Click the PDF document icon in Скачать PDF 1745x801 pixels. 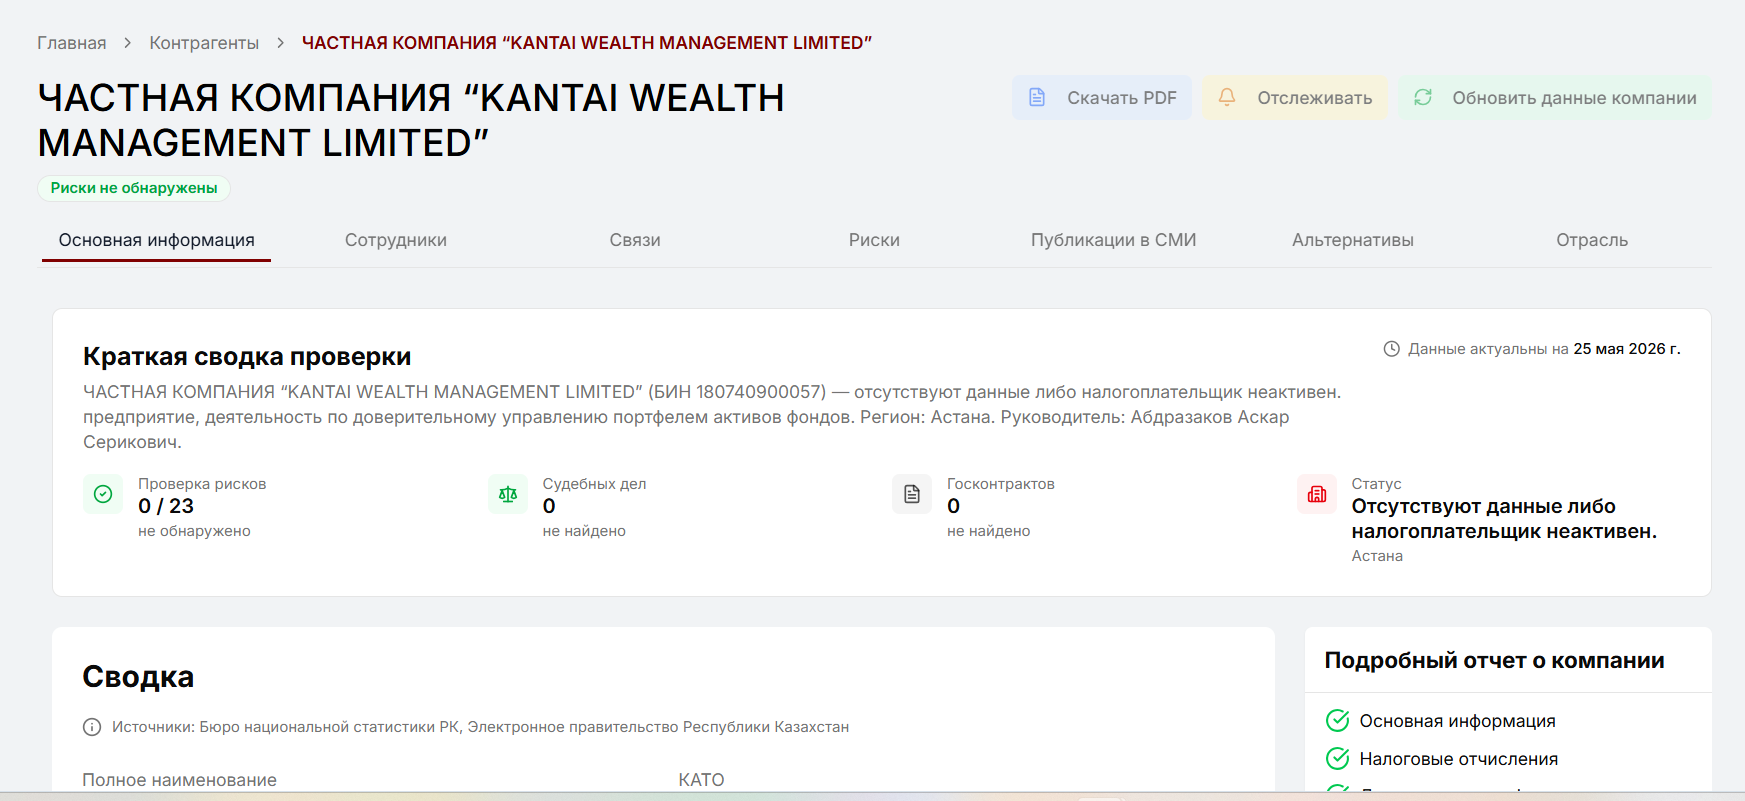pos(1037,97)
